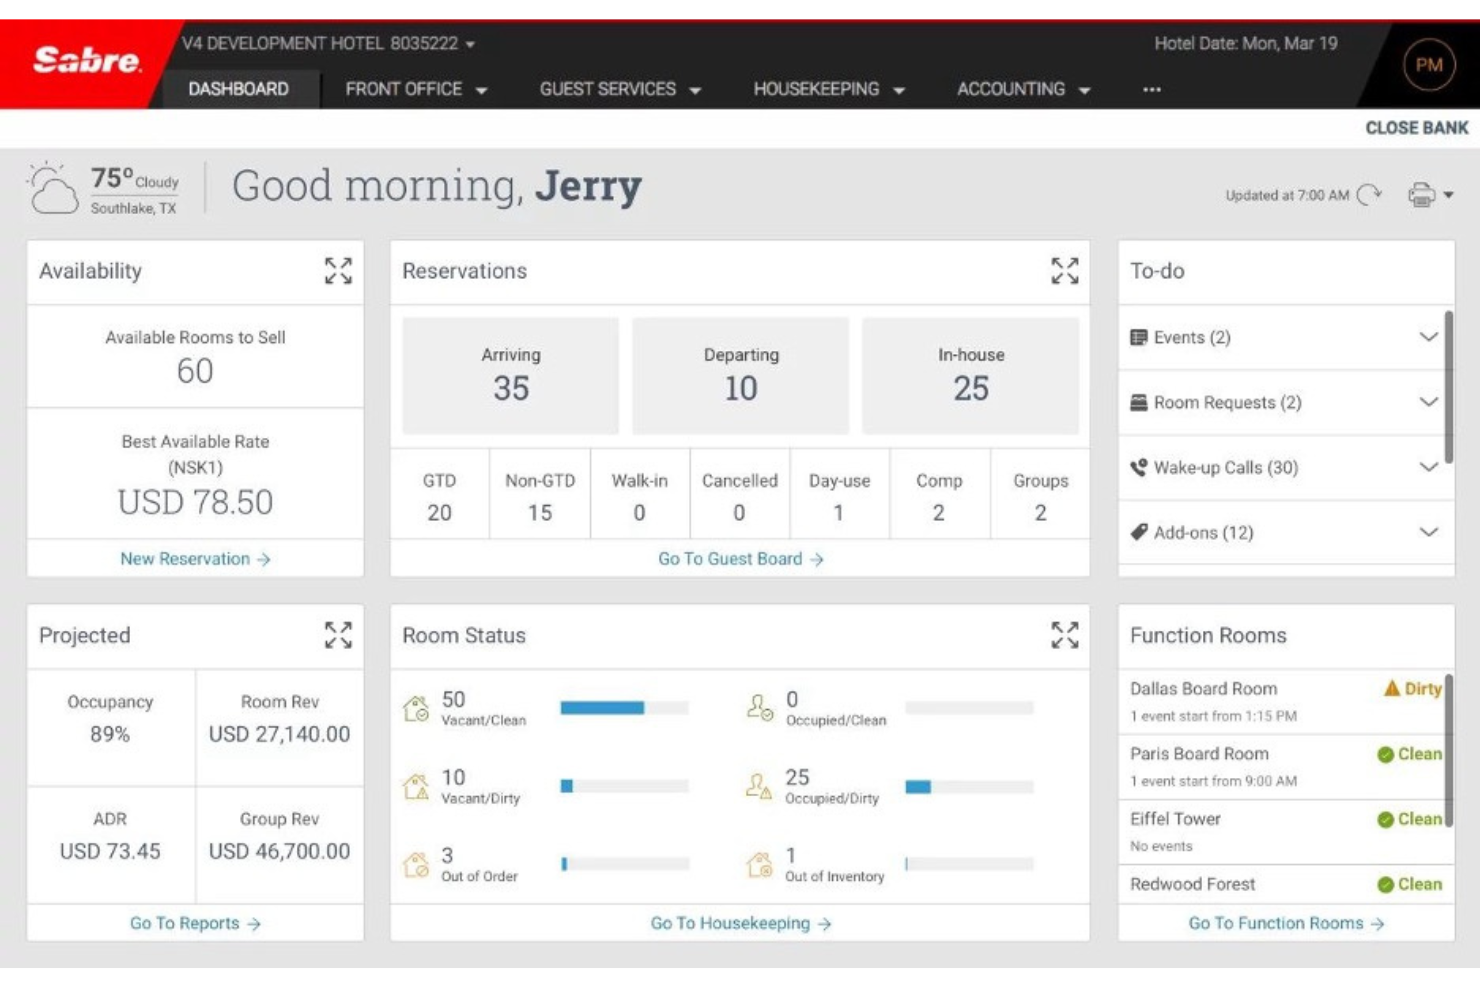
Task: Select the Arriving 35 reservations tile
Action: pyautogui.click(x=509, y=374)
